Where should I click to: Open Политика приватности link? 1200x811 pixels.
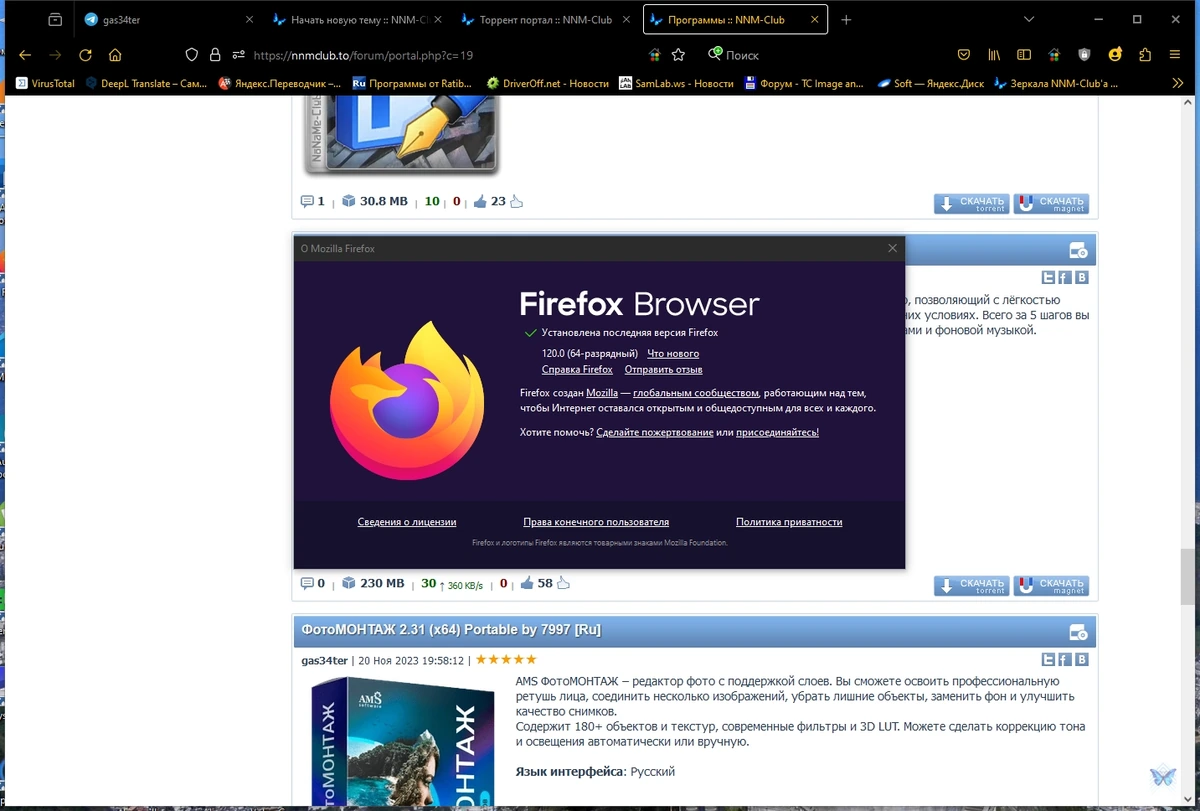point(789,522)
